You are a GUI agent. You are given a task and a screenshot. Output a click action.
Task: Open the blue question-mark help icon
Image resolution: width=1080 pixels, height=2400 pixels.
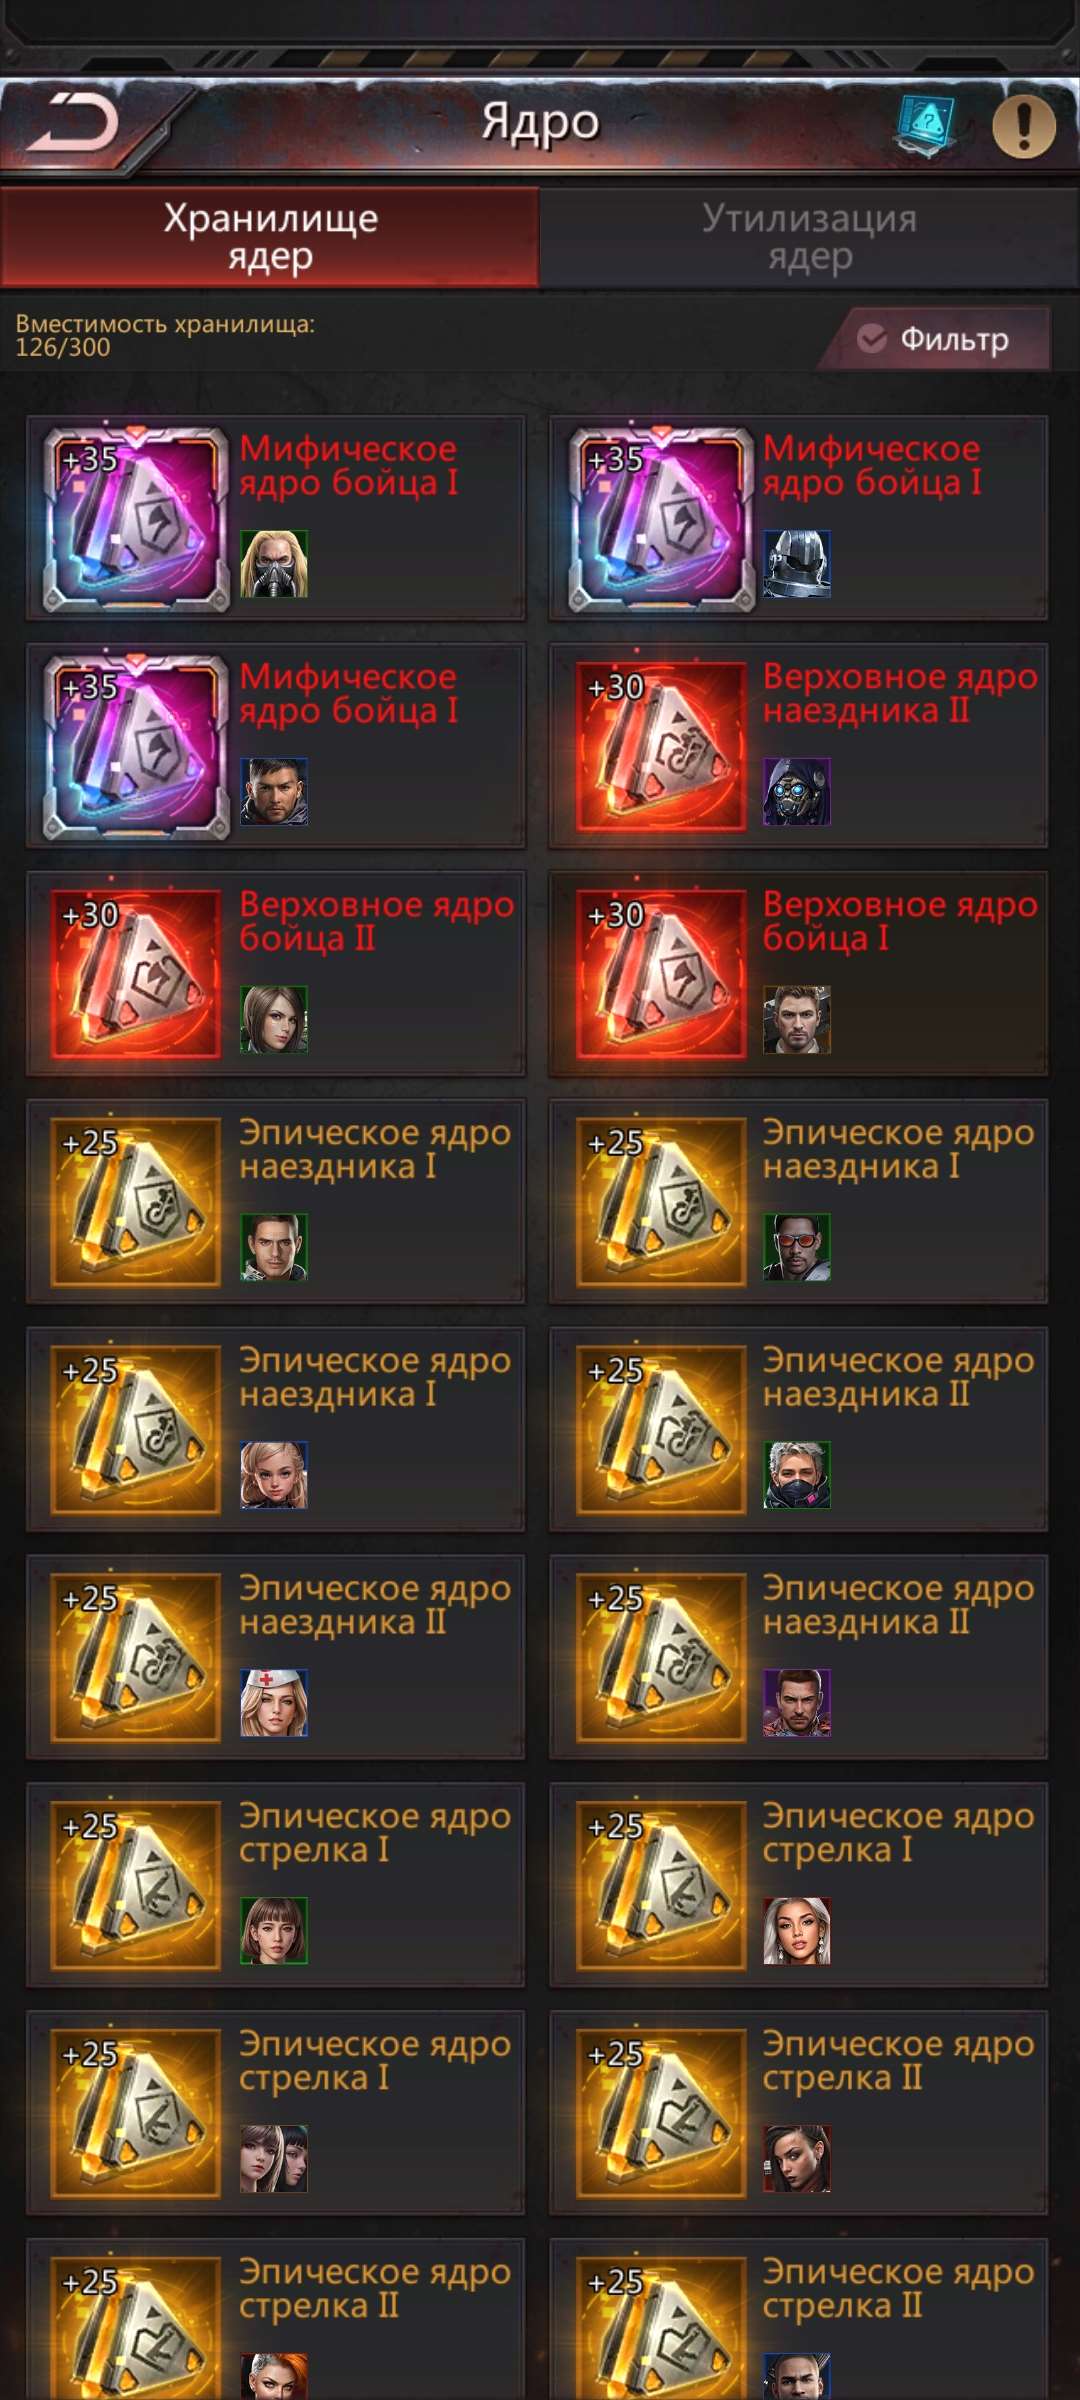[926, 126]
